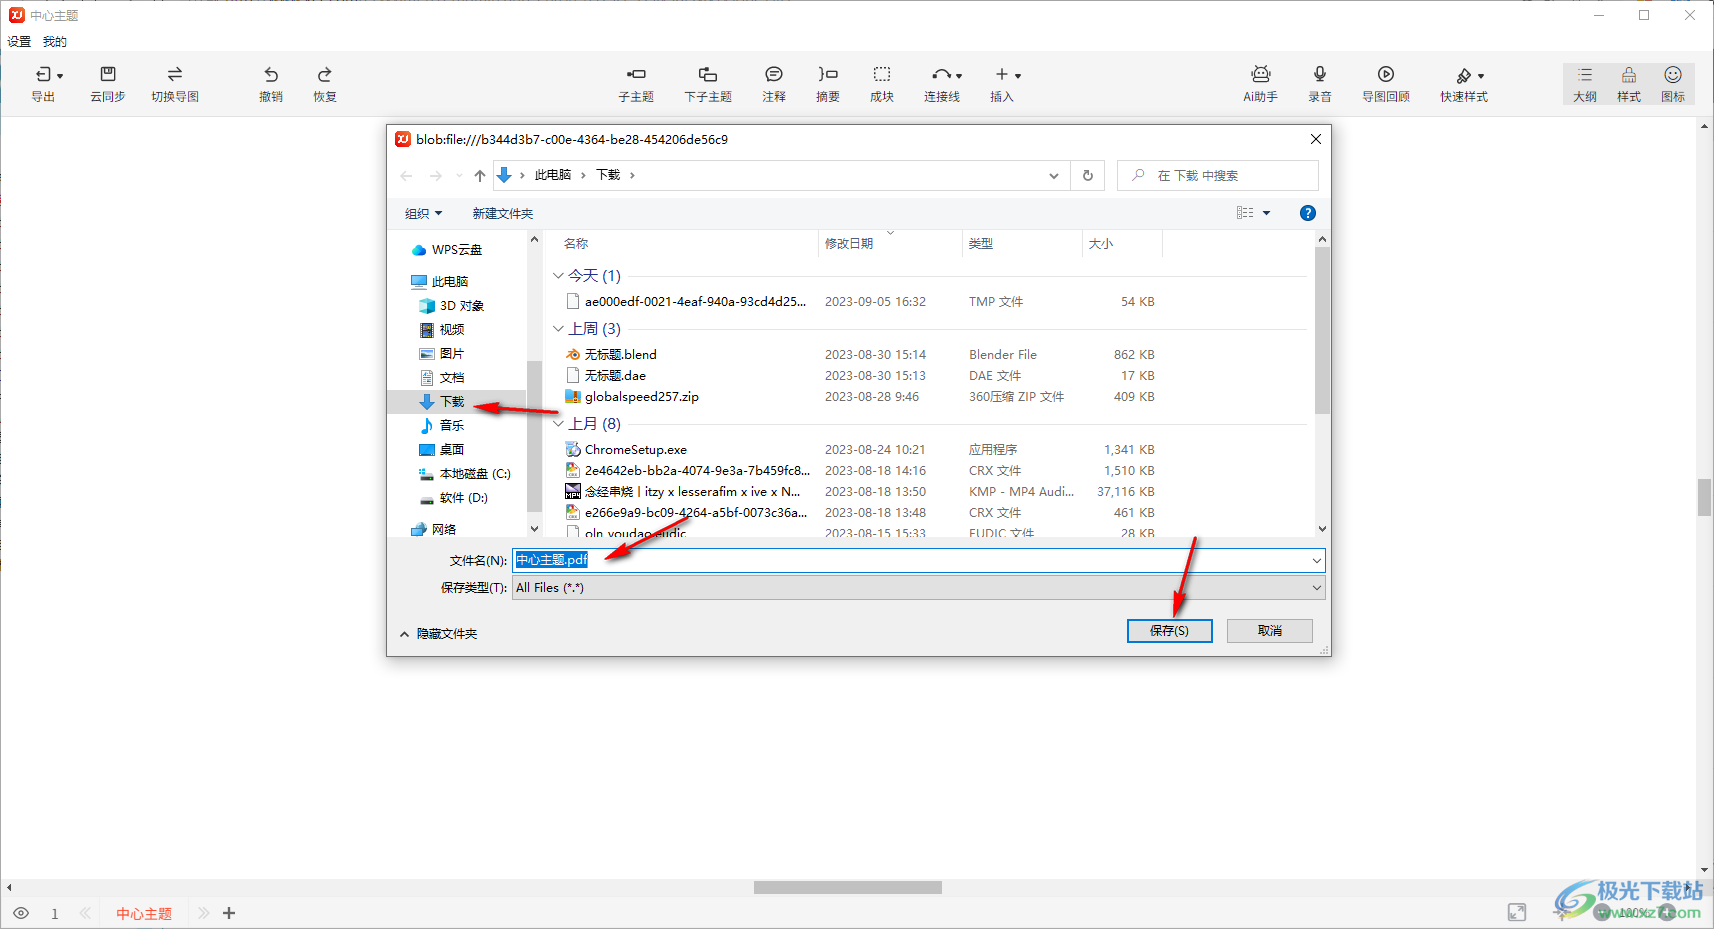Go up one folder level

click(x=480, y=176)
